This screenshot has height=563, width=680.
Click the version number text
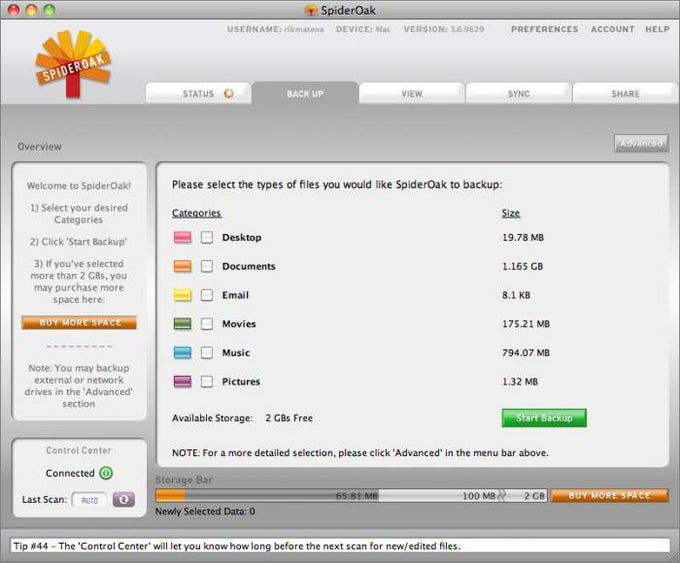click(x=467, y=29)
